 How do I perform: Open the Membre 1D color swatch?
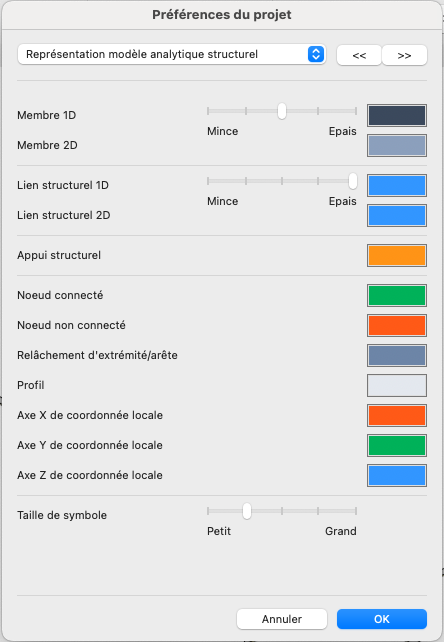396,115
